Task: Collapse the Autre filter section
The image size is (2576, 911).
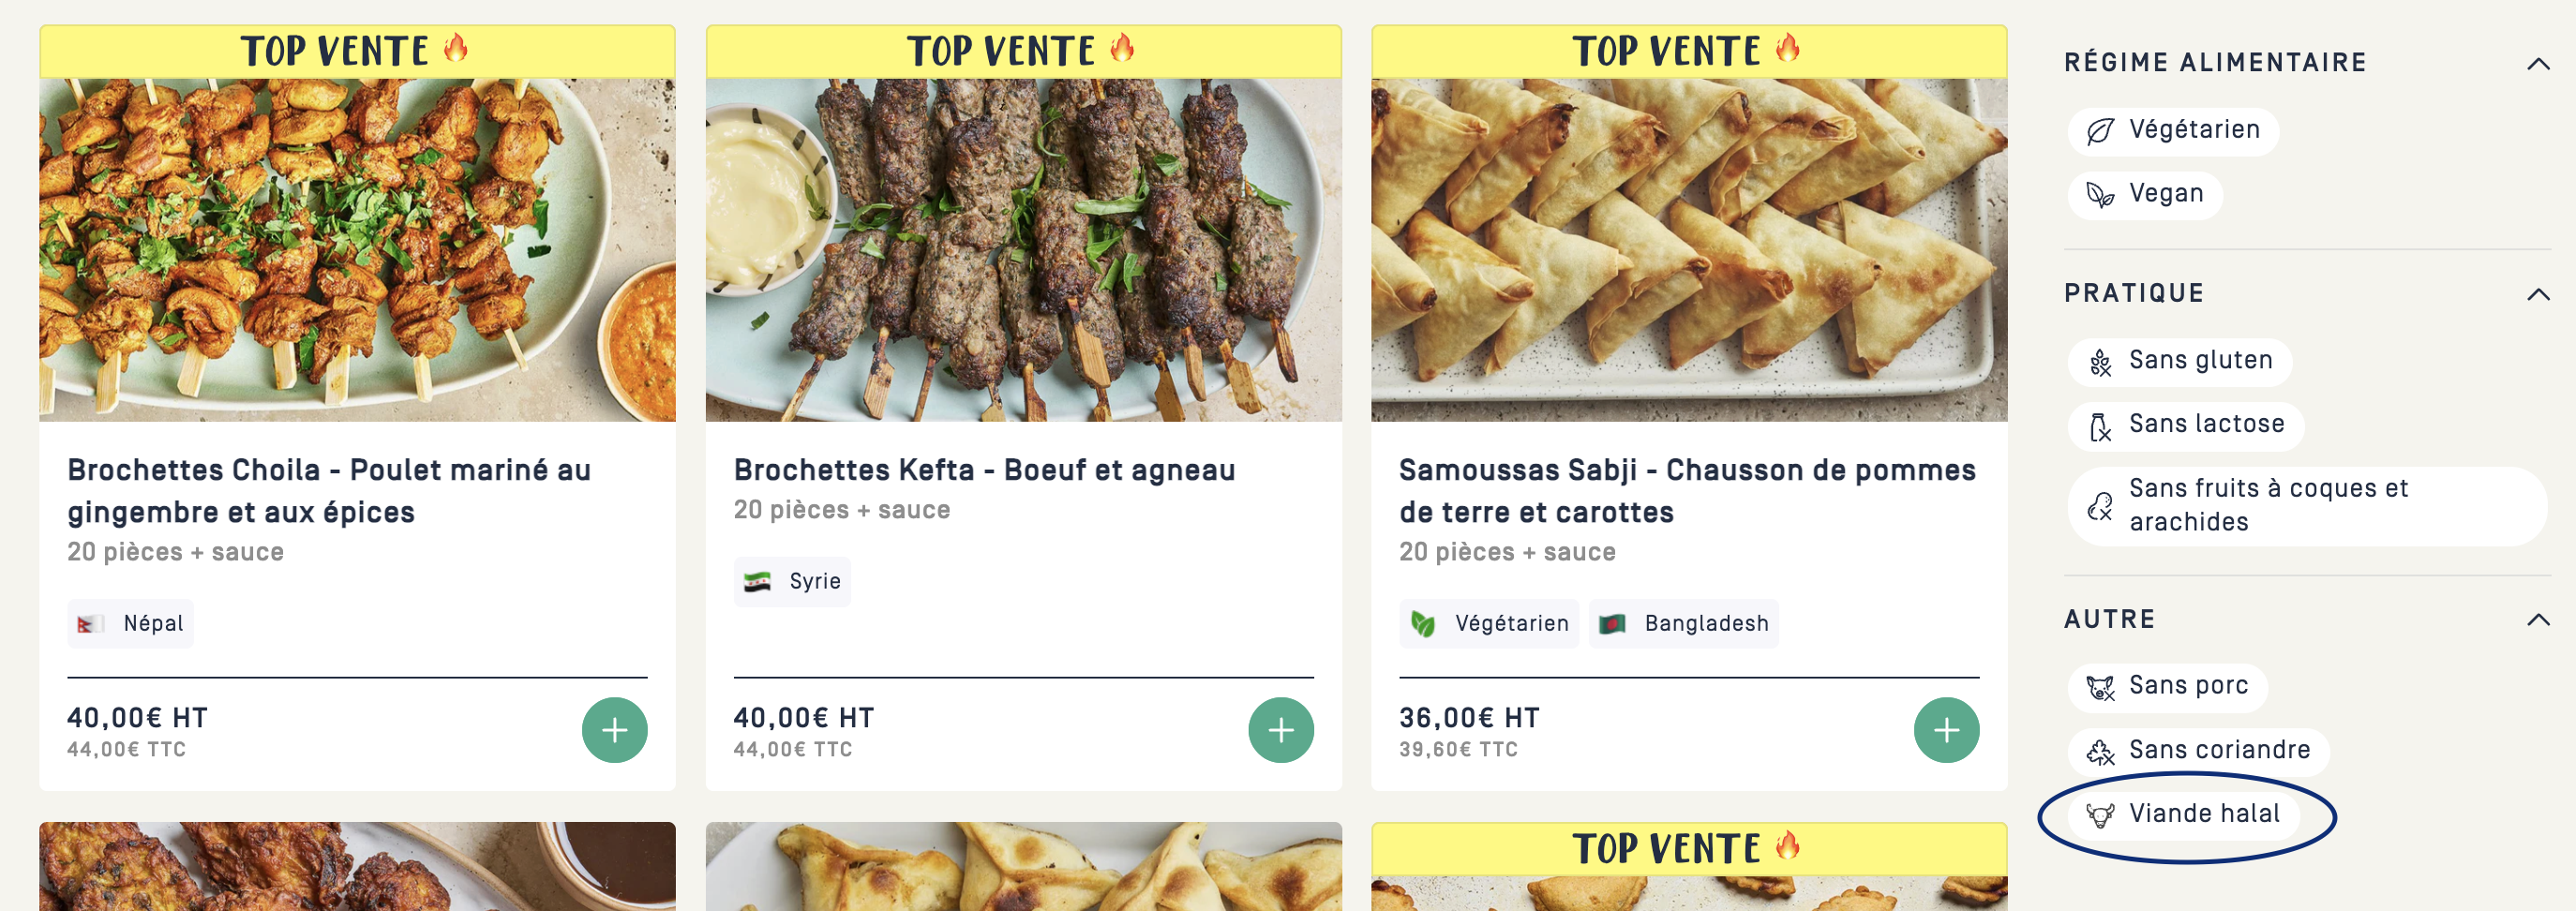Action: 2537,620
